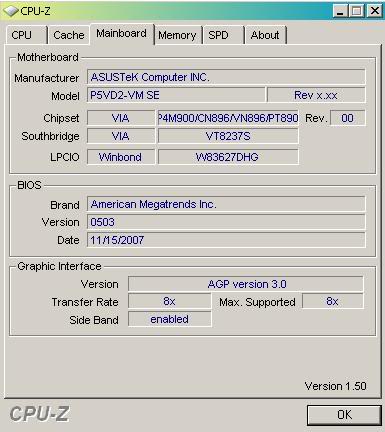
Task: Click the OK button
Action: pos(344,415)
